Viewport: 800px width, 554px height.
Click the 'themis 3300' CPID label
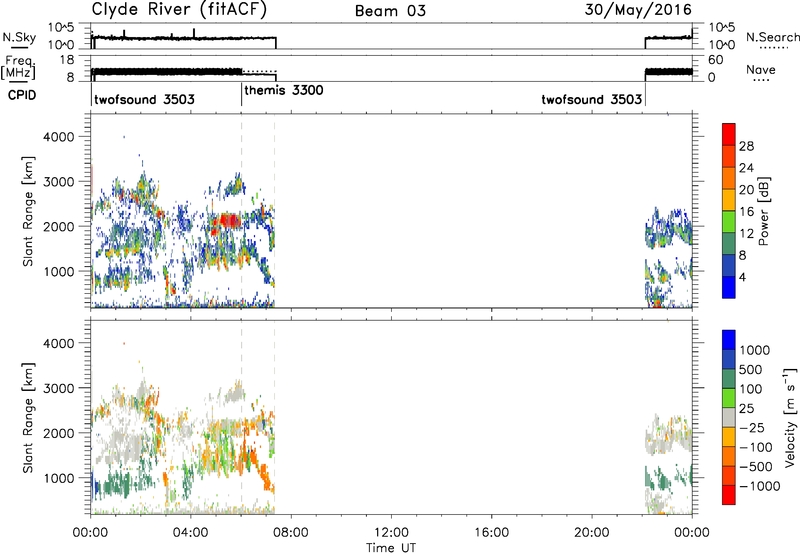click(x=284, y=91)
